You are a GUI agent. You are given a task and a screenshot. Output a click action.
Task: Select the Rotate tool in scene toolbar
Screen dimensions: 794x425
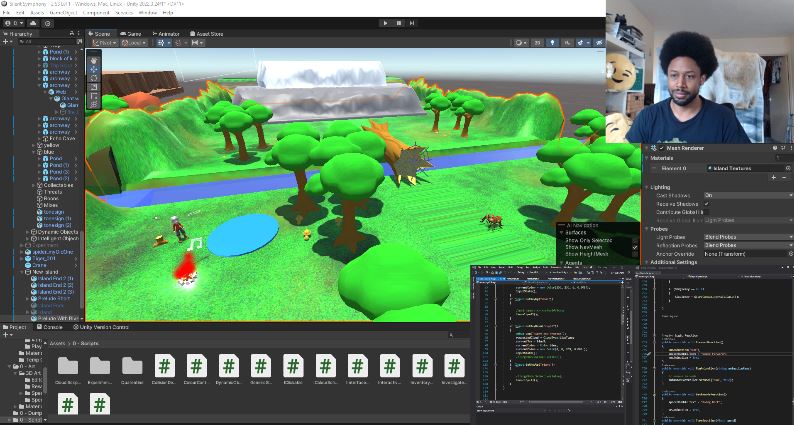point(95,78)
